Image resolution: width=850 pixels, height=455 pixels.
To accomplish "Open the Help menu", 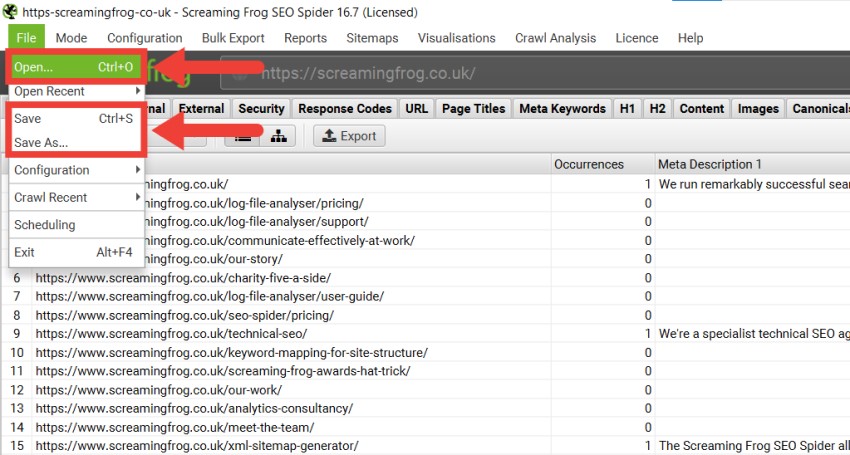I will coord(691,38).
